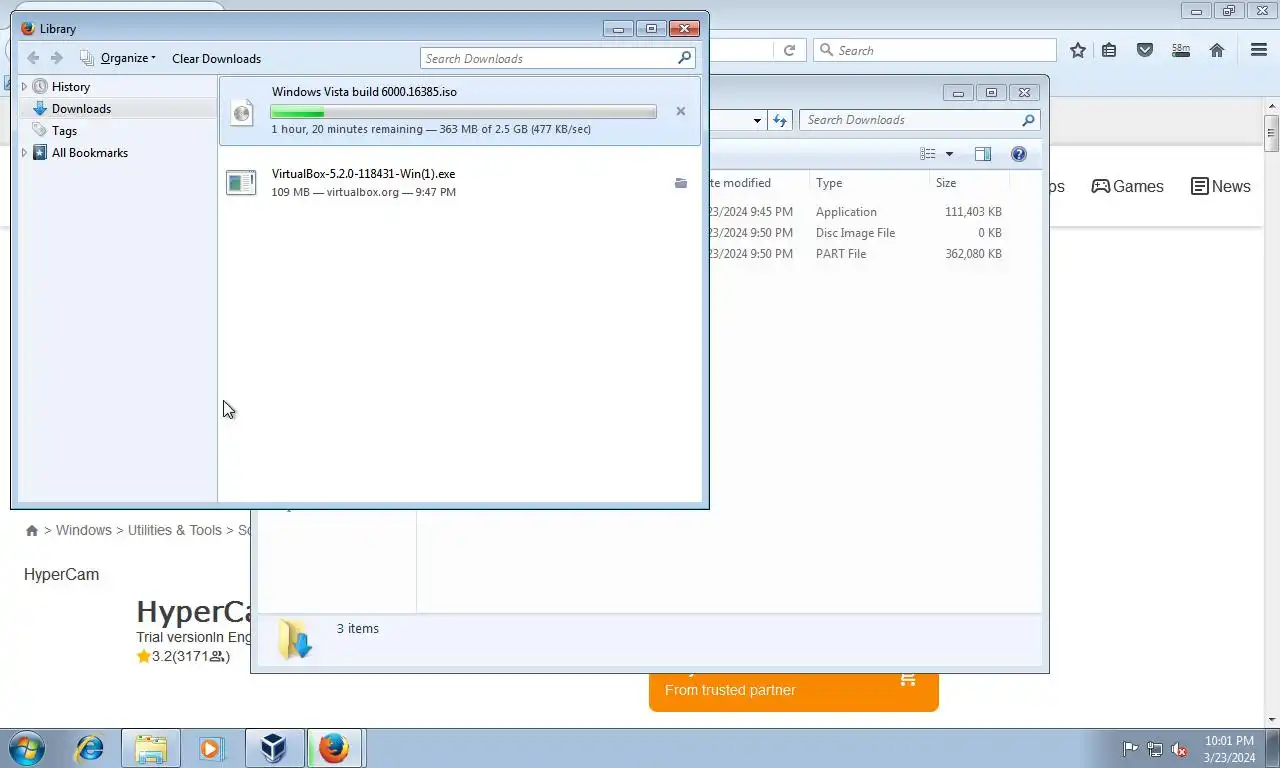Open Windows Explorer taskbar button
This screenshot has height=768, width=1280.
(151, 748)
